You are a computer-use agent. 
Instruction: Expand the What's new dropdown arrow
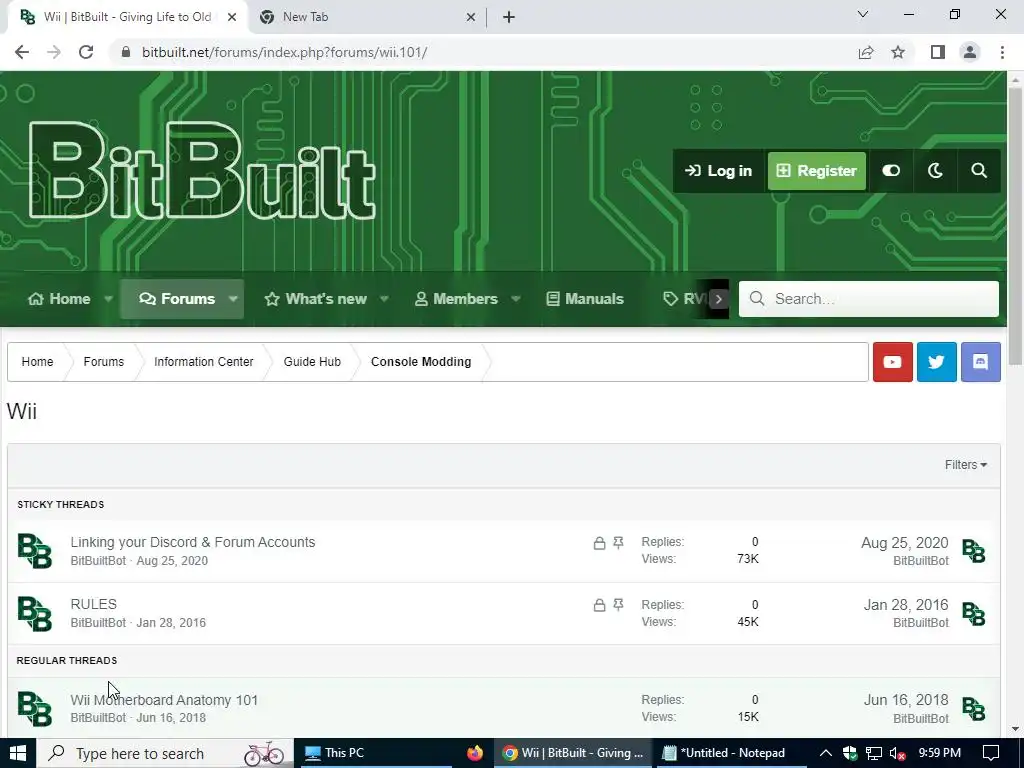[384, 299]
